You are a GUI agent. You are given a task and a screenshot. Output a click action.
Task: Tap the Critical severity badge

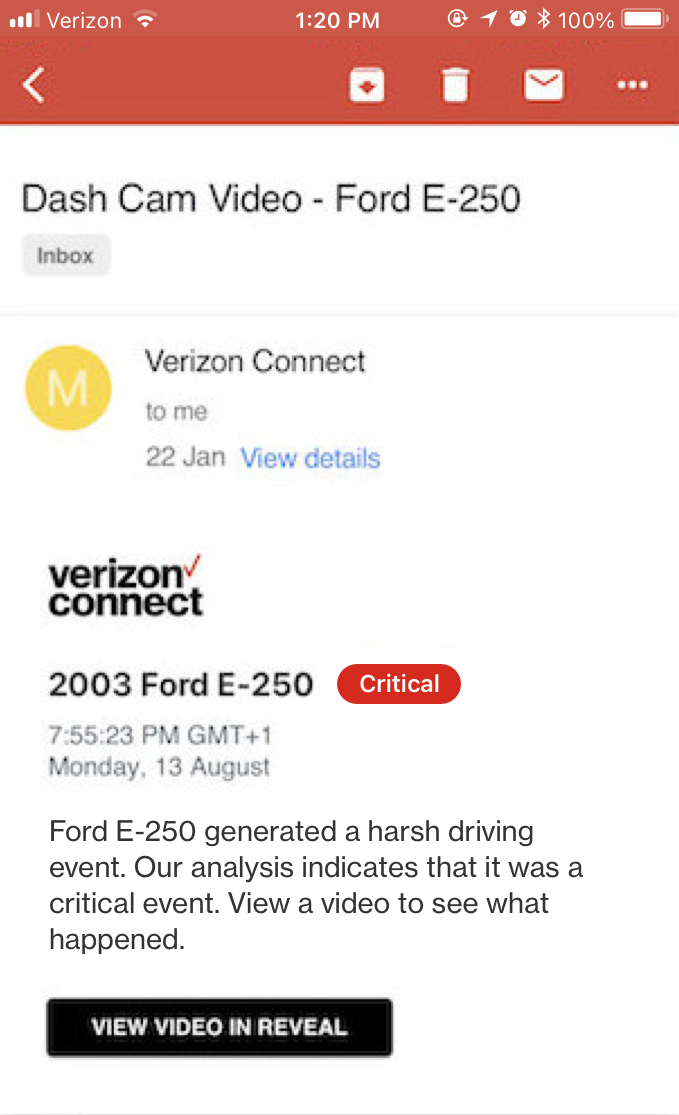[398, 684]
